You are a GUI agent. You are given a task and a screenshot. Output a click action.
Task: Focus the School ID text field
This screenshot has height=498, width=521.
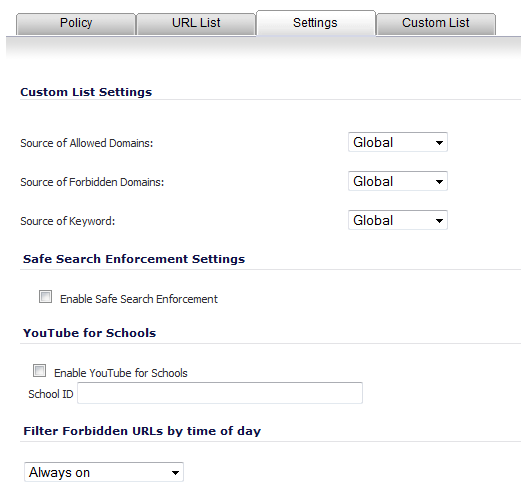tap(220, 393)
